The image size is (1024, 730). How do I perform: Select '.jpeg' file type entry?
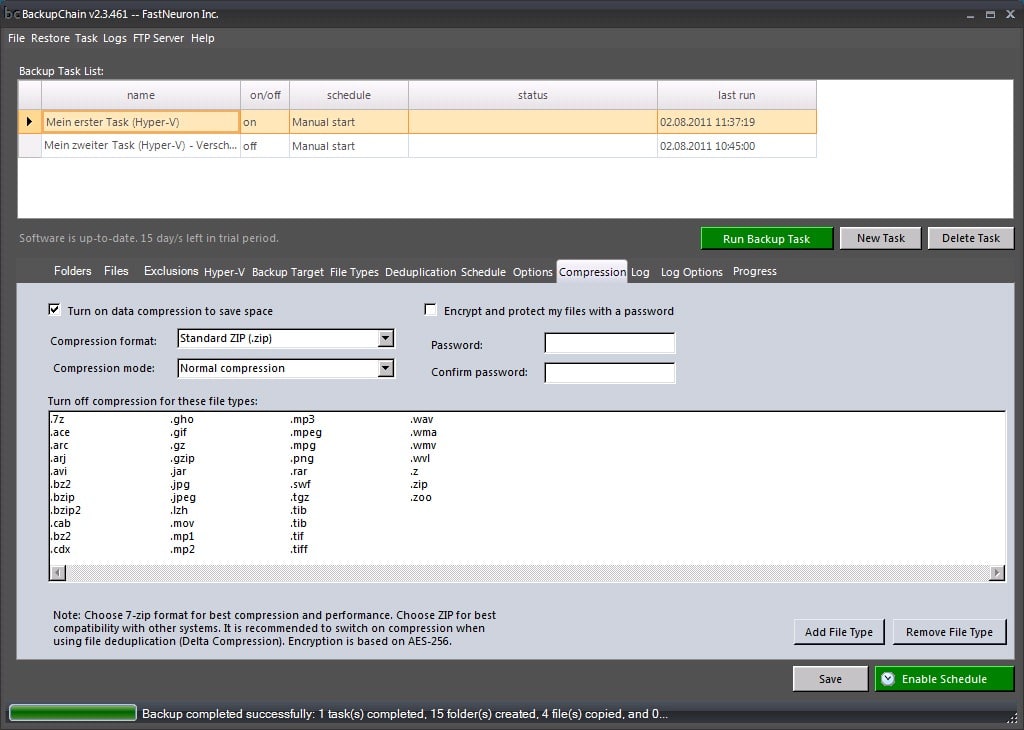click(183, 498)
